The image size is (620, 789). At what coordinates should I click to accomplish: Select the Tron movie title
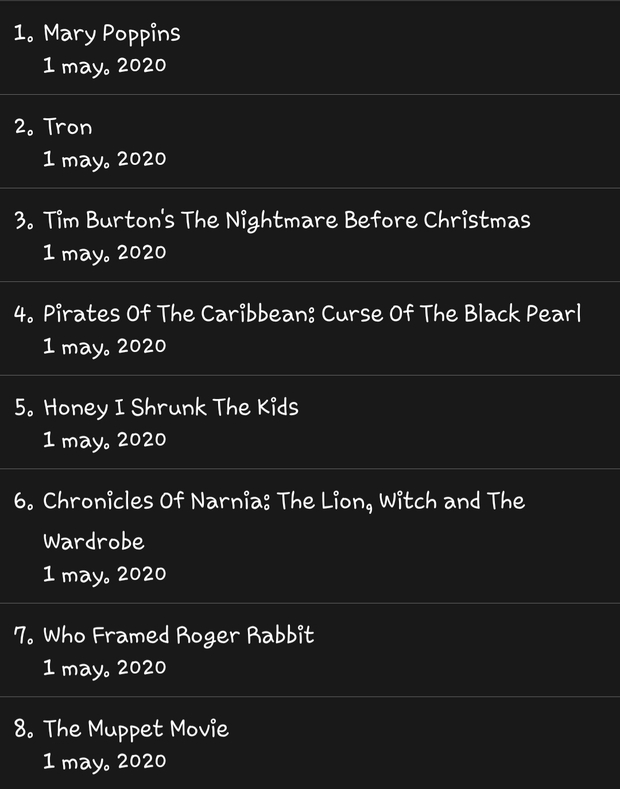(68, 127)
